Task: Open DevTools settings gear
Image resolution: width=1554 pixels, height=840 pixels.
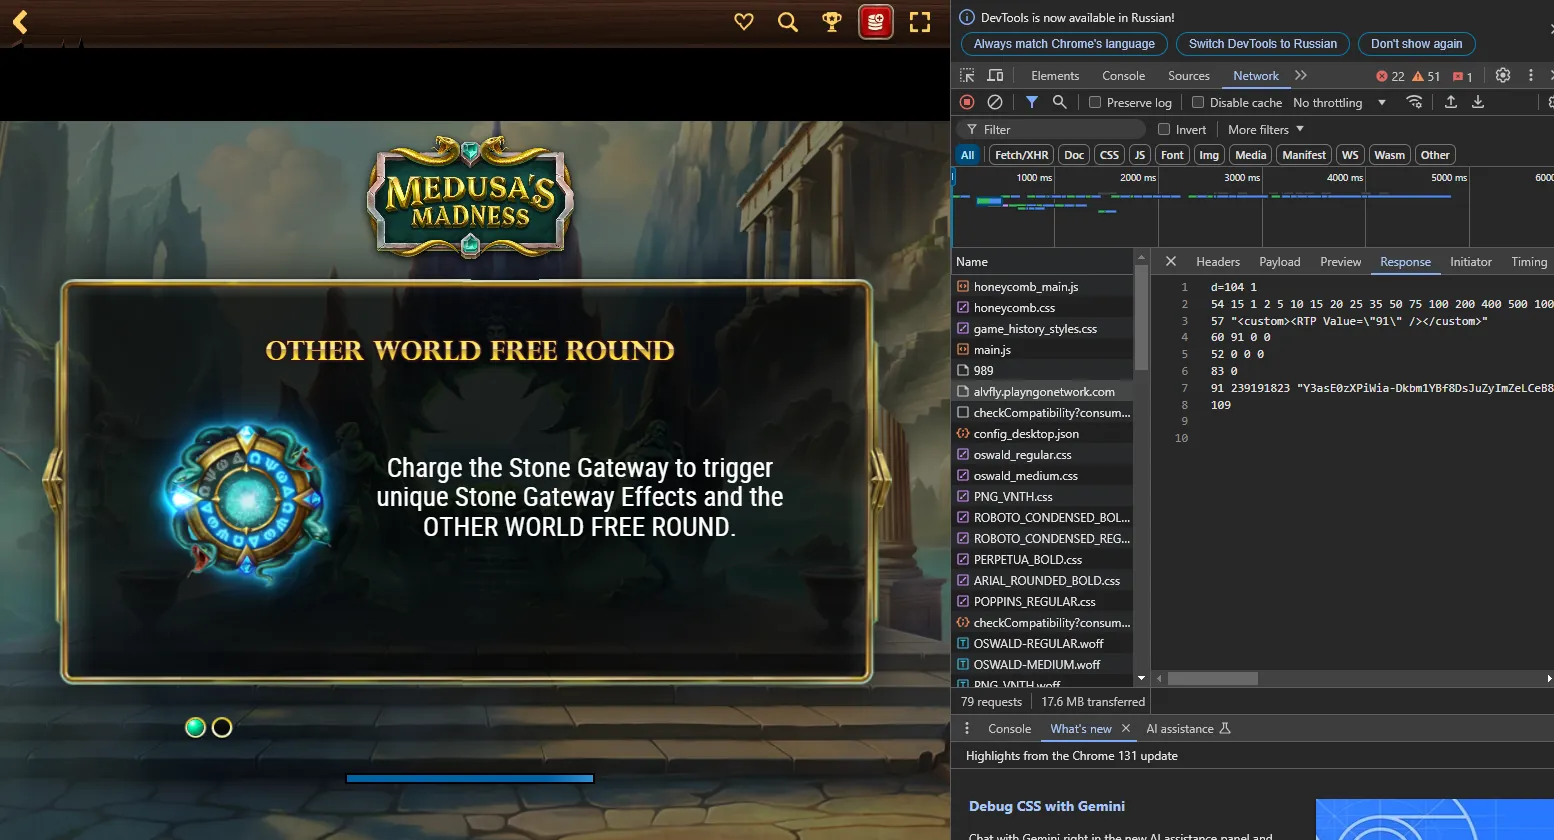Action: pos(1503,75)
